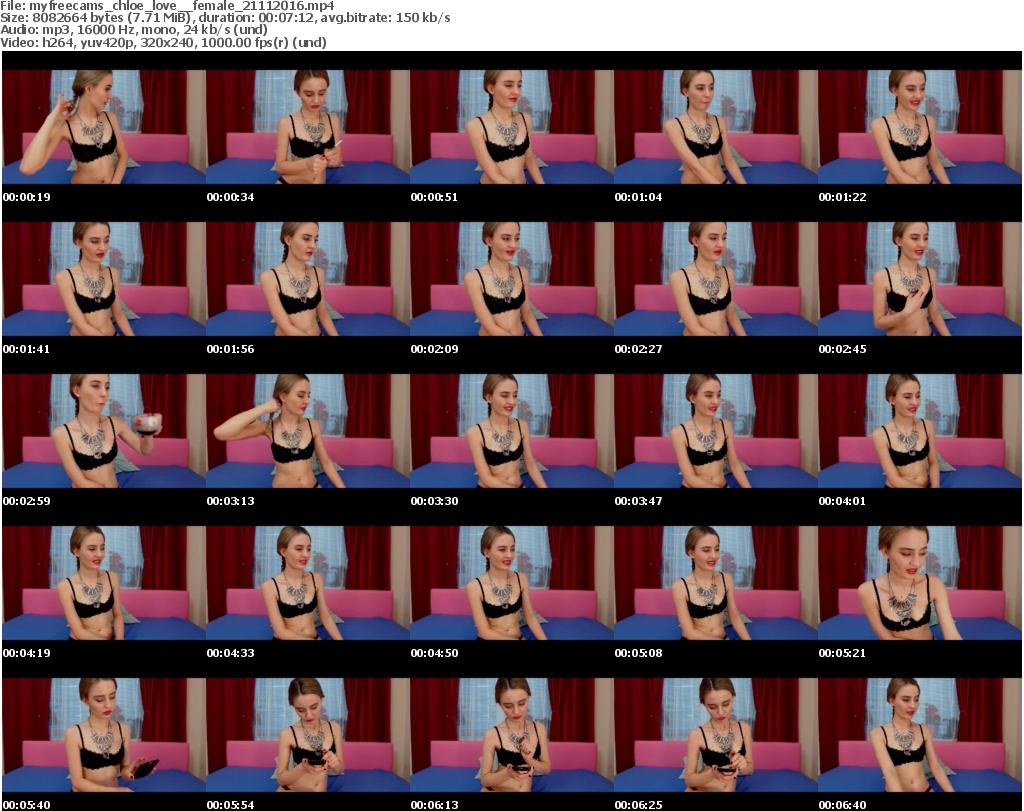The image size is (1024, 811).
Task: Click the file name line 'myfreecams_chloe_love__female_21112016.mp4'
Action: coord(167,5)
